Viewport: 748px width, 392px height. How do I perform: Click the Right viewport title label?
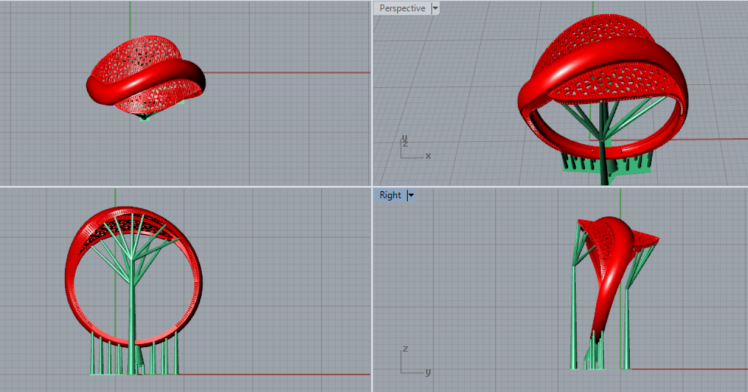[390, 195]
